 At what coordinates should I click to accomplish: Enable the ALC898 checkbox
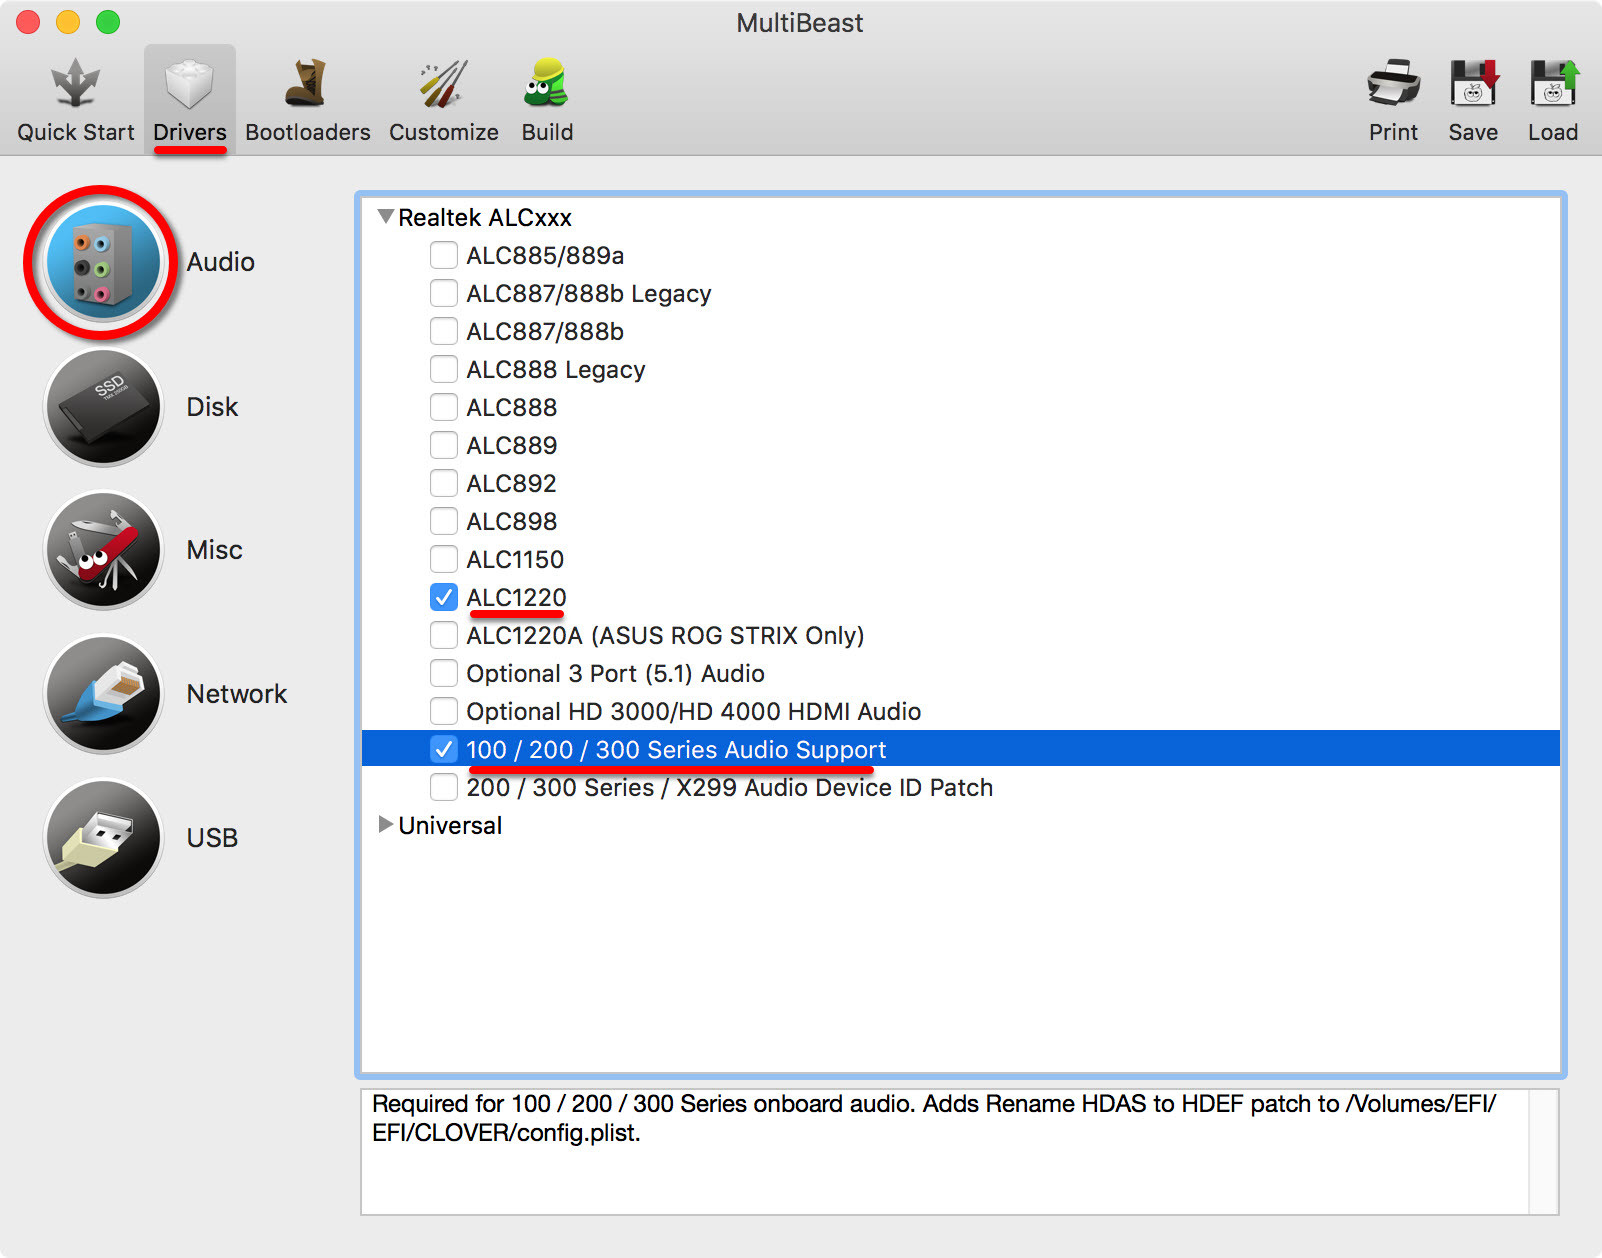click(443, 521)
